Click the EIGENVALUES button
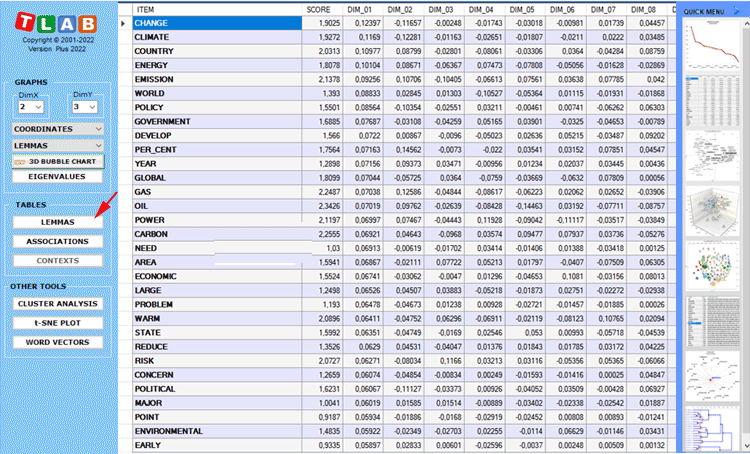Image resolution: width=750 pixels, height=454 pixels. coord(57,177)
